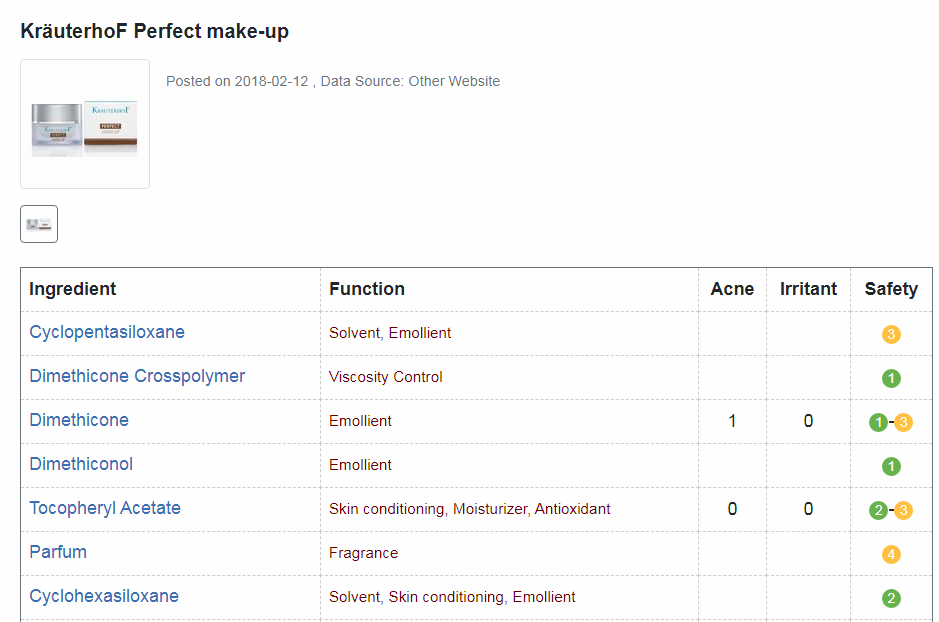Click the Parfum ingredient link
Screen dimensions: 939x622
tap(58, 552)
